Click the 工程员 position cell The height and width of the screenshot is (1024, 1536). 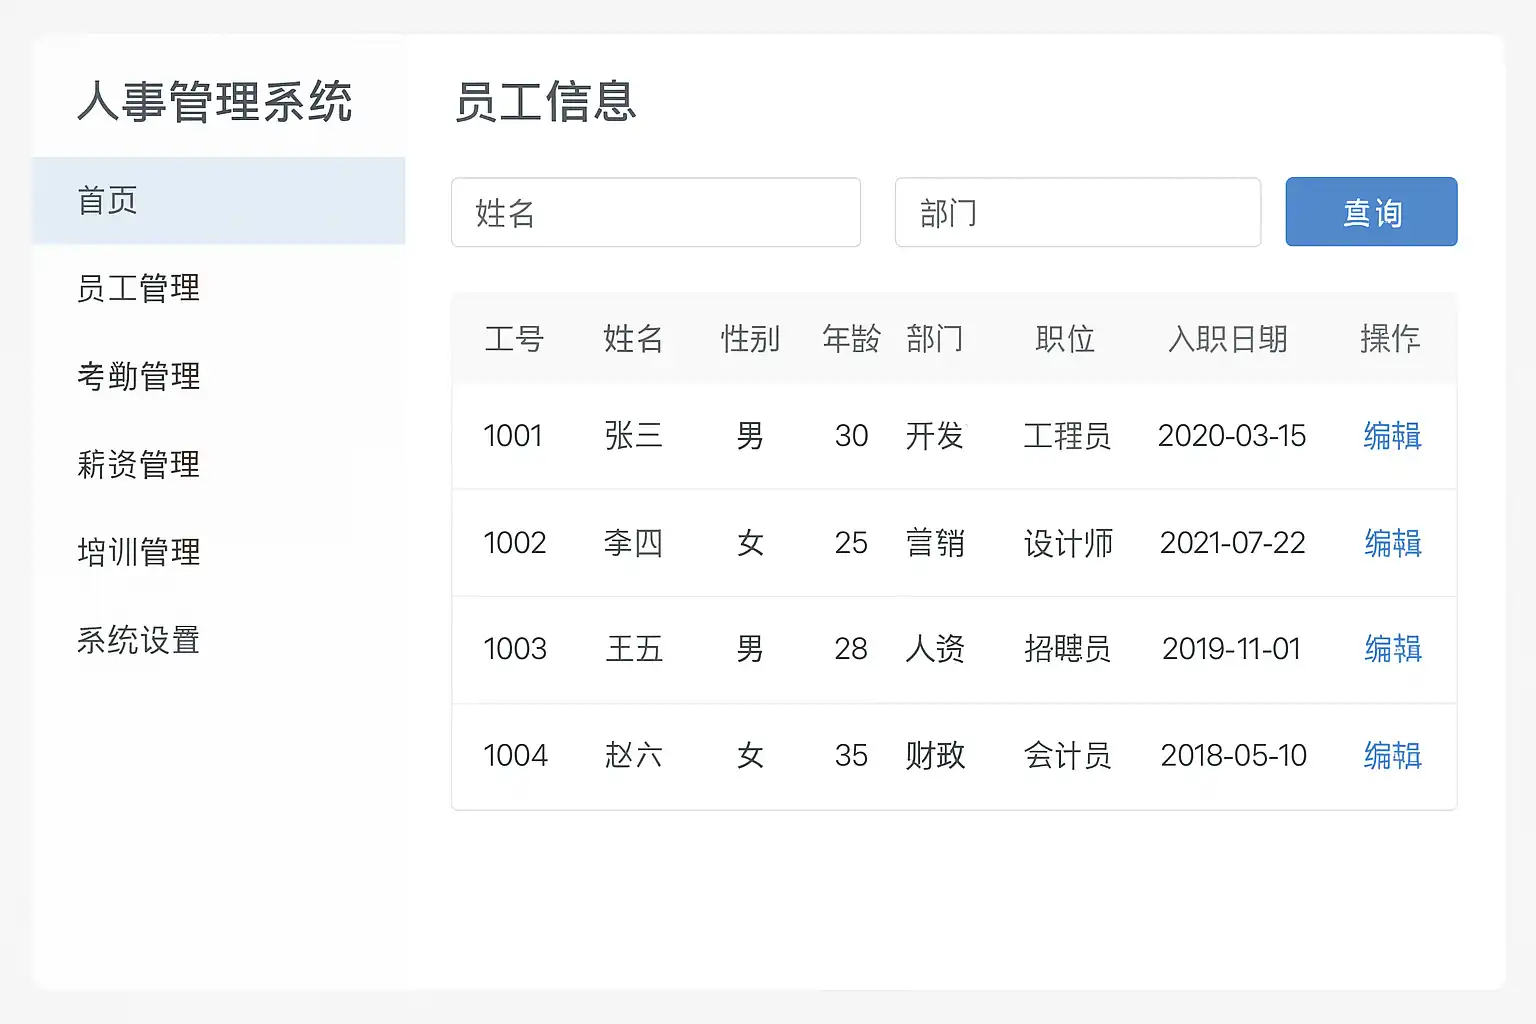point(1067,436)
